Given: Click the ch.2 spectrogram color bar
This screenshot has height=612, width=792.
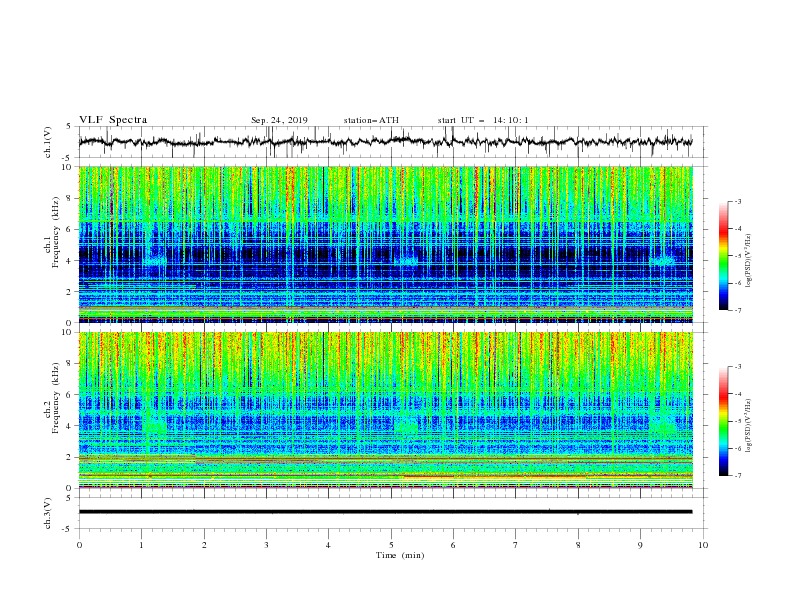Looking at the screenshot, I should [x=723, y=421].
